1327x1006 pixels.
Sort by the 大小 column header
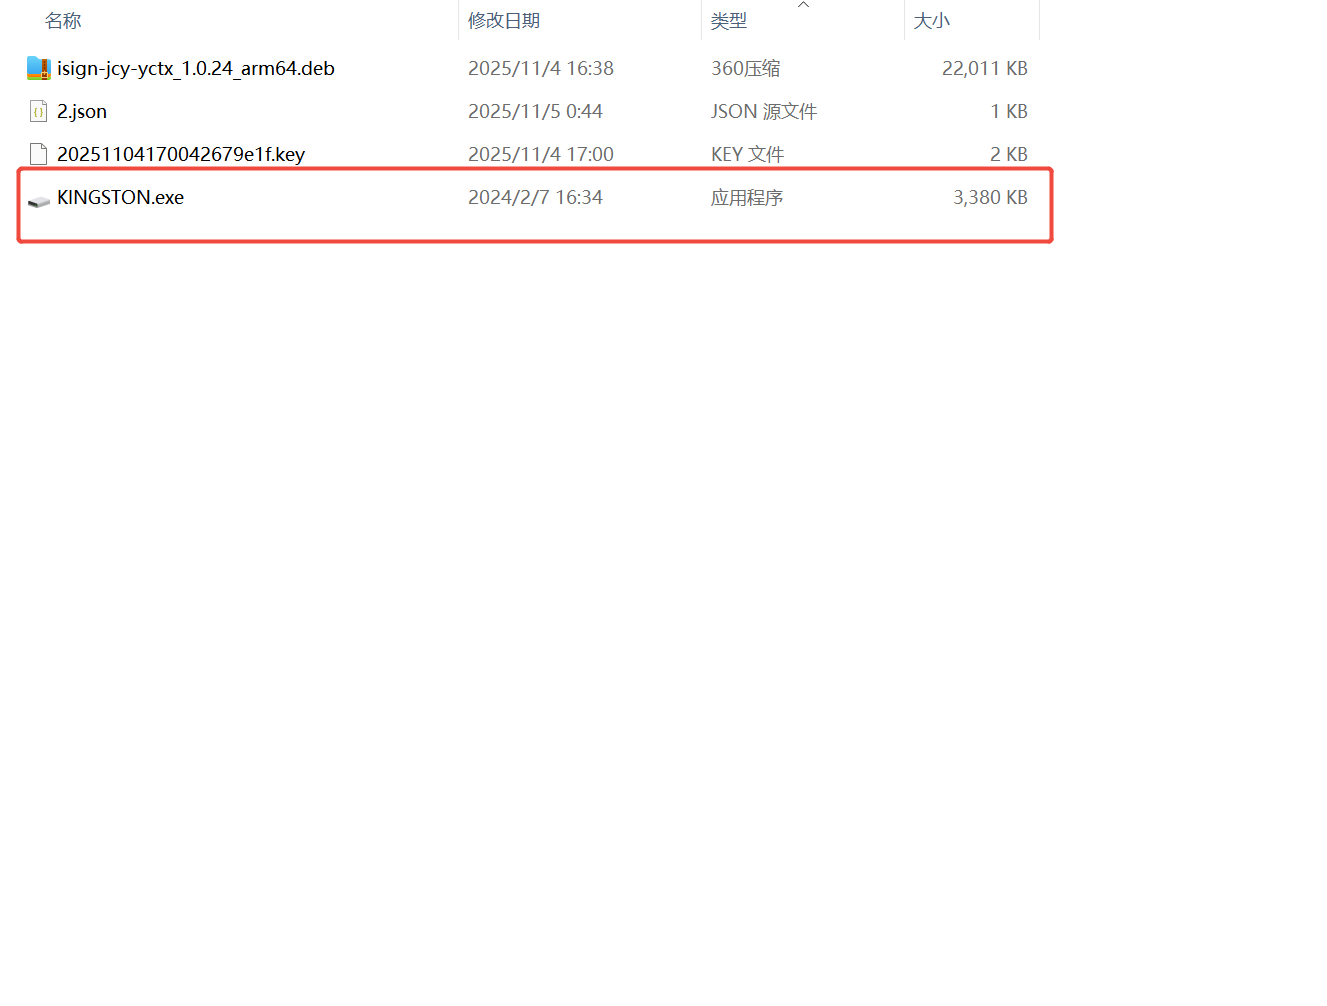pos(931,21)
